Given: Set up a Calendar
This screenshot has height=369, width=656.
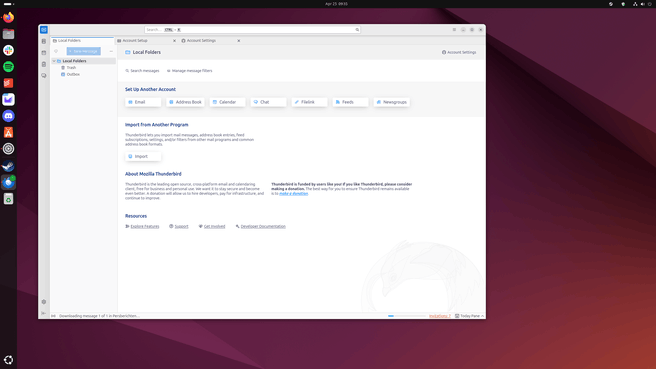Looking at the screenshot, I should click(x=227, y=102).
